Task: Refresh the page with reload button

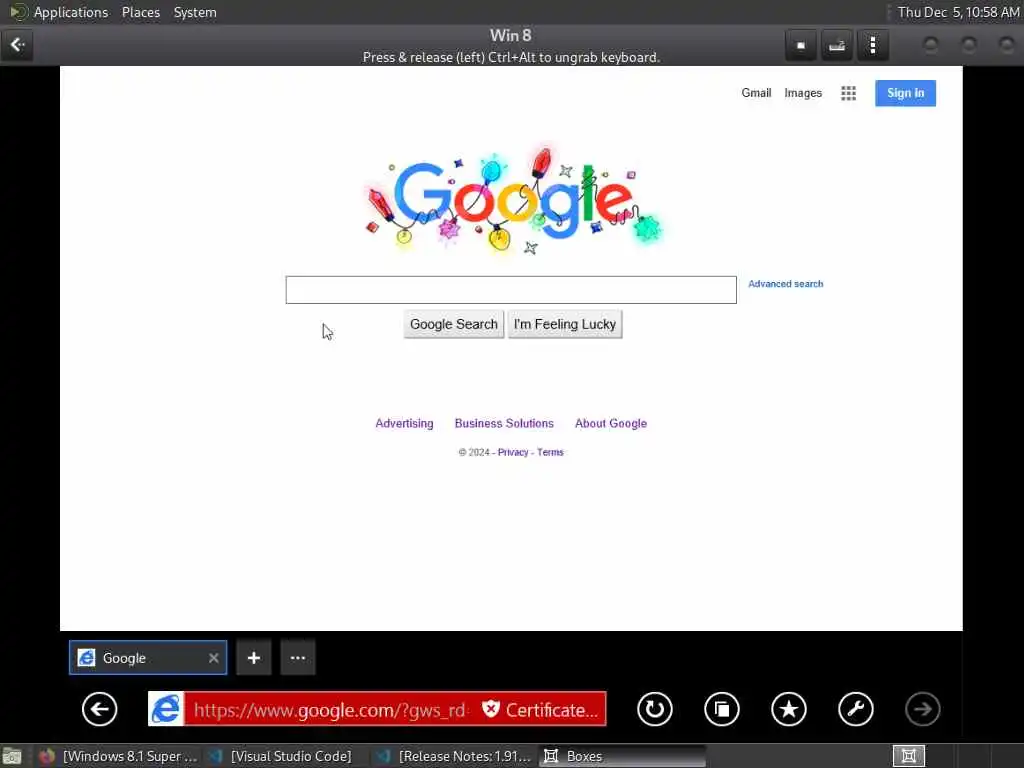Action: click(654, 709)
